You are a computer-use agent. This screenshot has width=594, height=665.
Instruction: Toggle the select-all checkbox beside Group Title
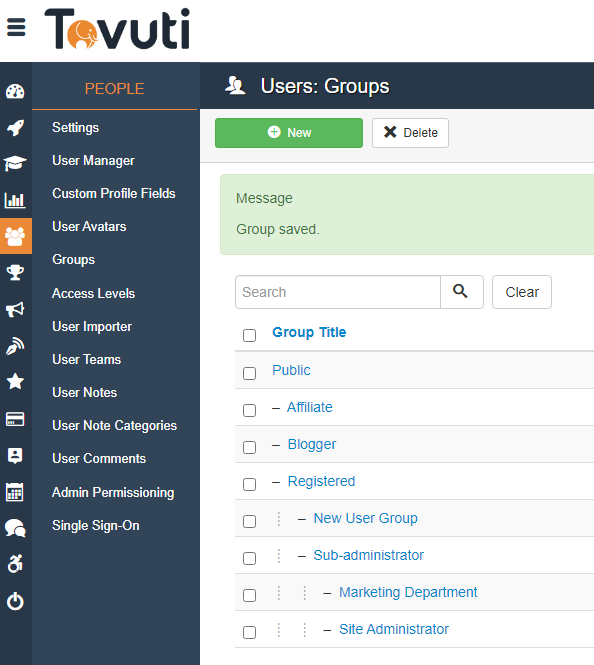[x=249, y=335]
